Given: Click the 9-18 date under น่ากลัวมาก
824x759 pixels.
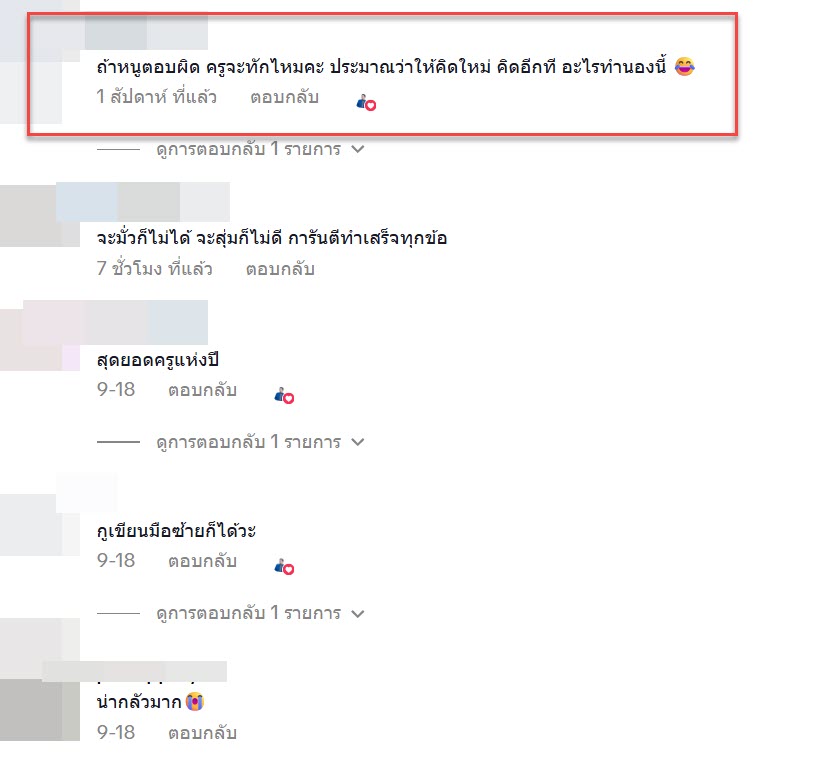Looking at the screenshot, I should (x=116, y=732).
